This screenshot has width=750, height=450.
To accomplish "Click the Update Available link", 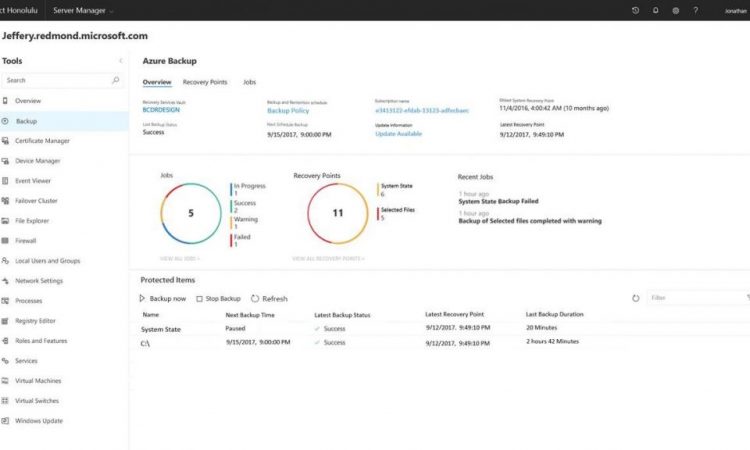I will click(x=398, y=134).
